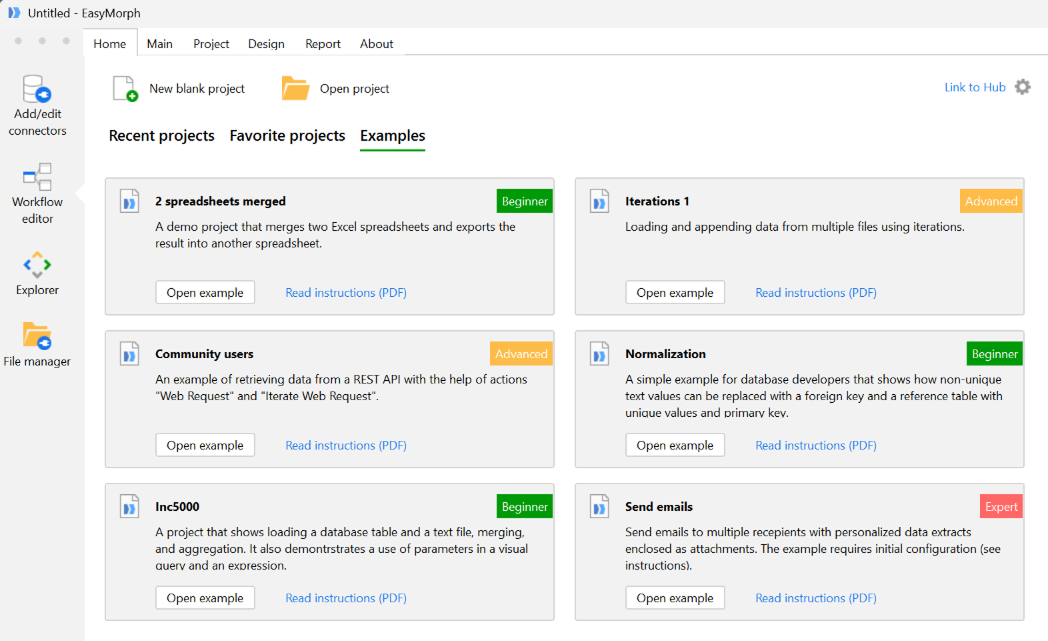Click the Community users project icon
Viewport: 1048px width, 641px height.
pos(130,354)
